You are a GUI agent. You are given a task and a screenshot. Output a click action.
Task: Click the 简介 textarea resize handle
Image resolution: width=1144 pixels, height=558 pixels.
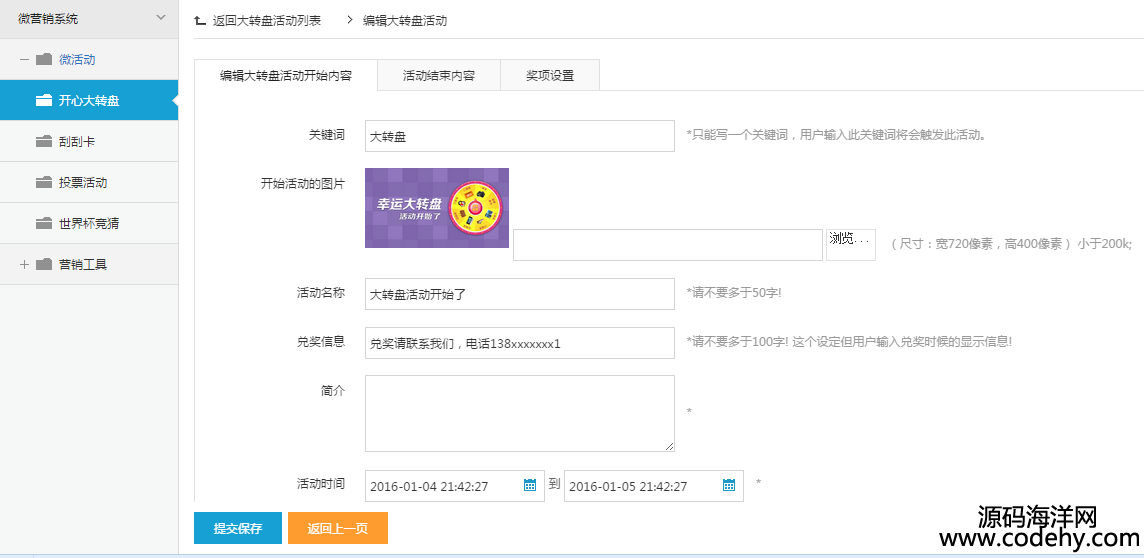tap(669, 446)
